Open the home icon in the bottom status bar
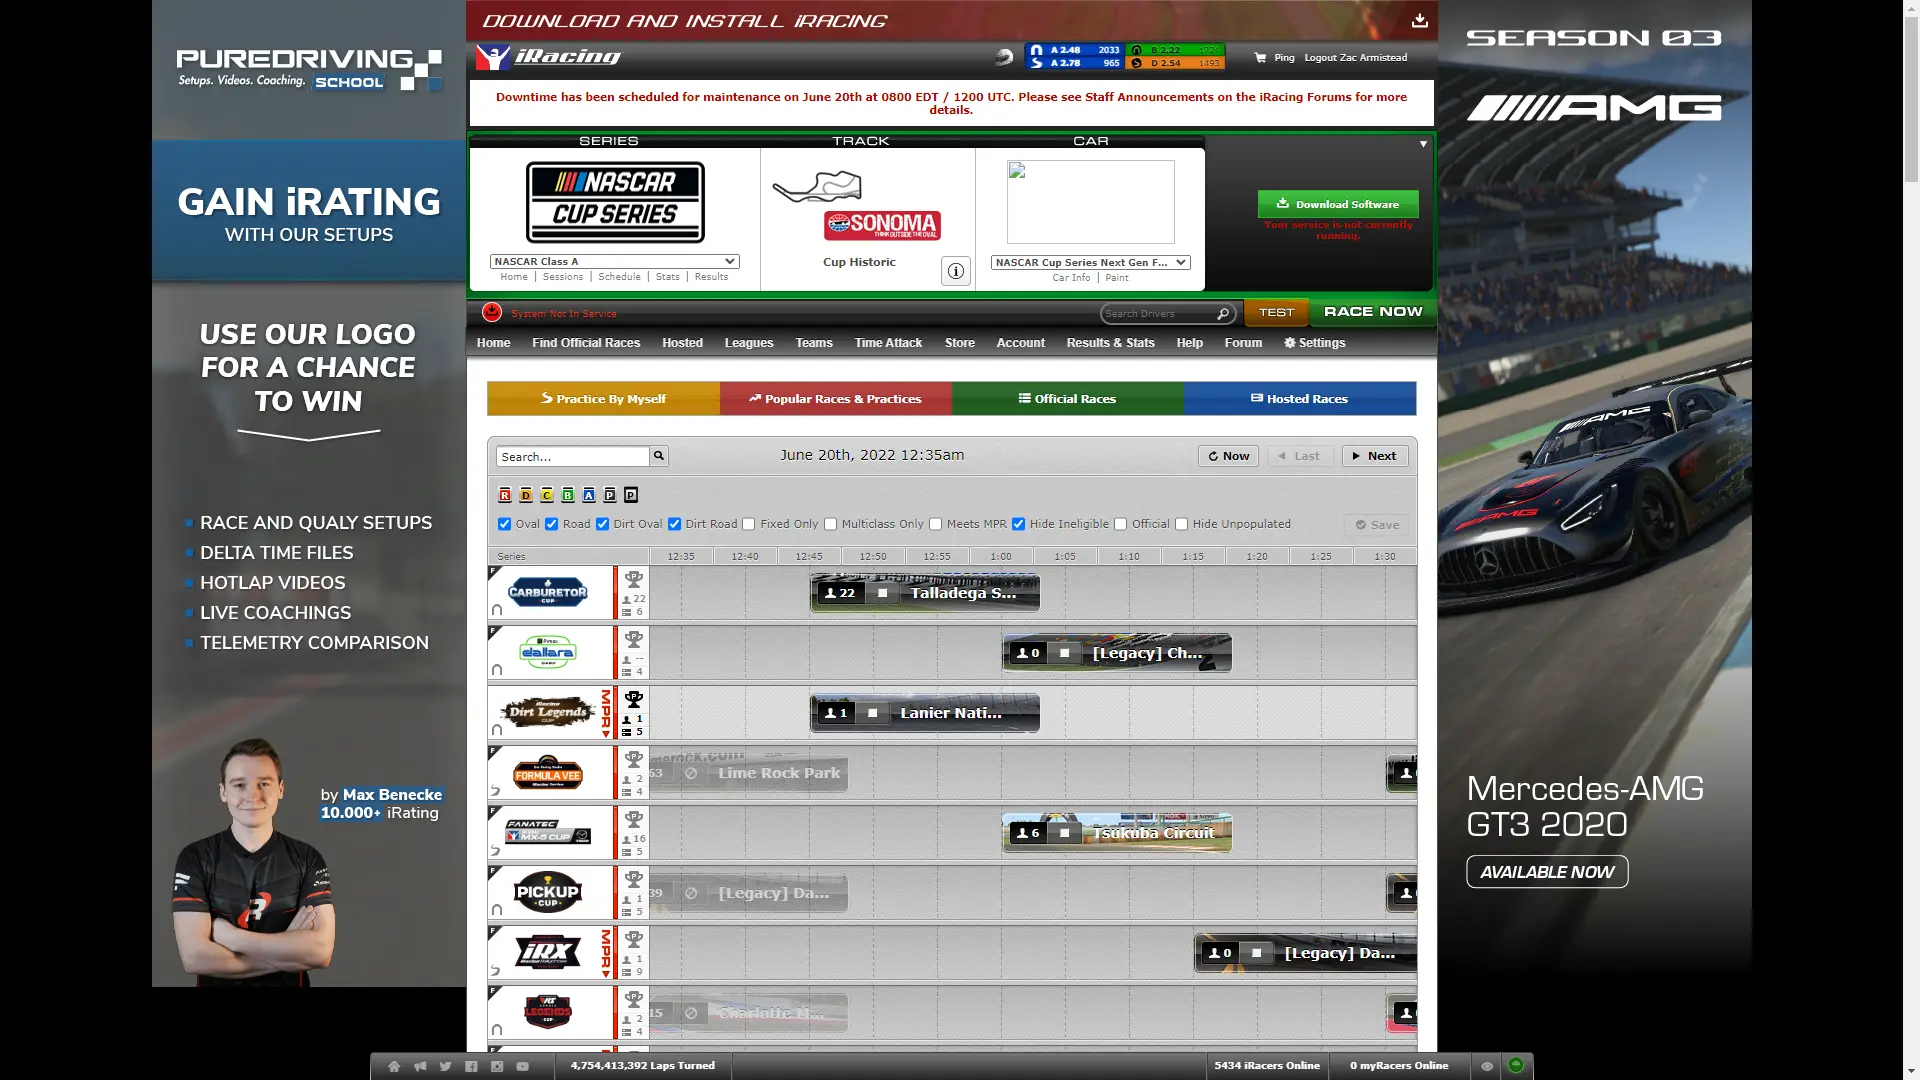Image resolution: width=1920 pixels, height=1080 pixels. (394, 1066)
